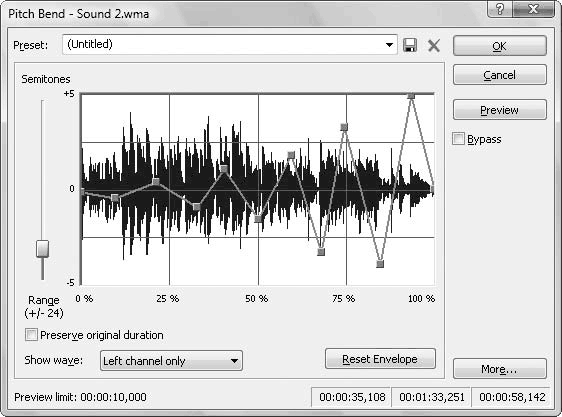Enable the Bypass checkbox

(458, 139)
